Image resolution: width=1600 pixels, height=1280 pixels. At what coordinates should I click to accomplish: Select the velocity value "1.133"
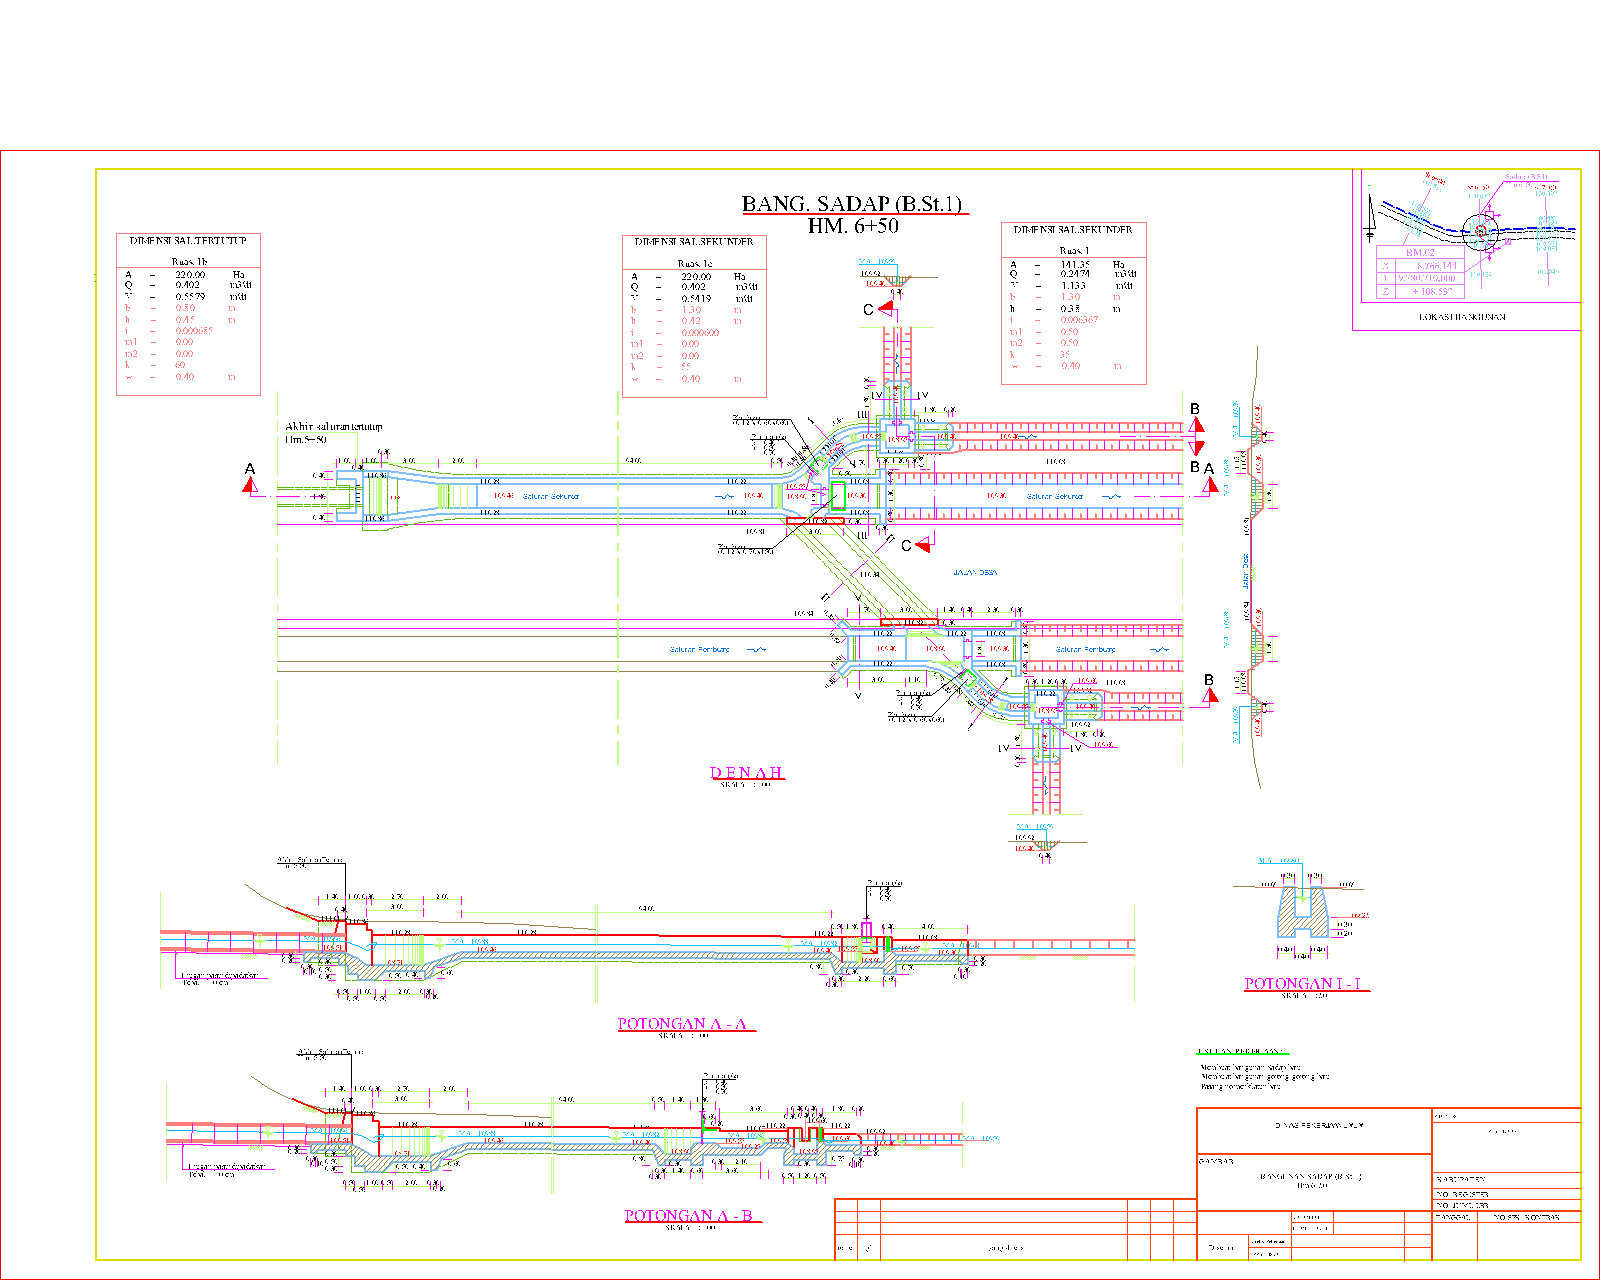coord(1073,286)
